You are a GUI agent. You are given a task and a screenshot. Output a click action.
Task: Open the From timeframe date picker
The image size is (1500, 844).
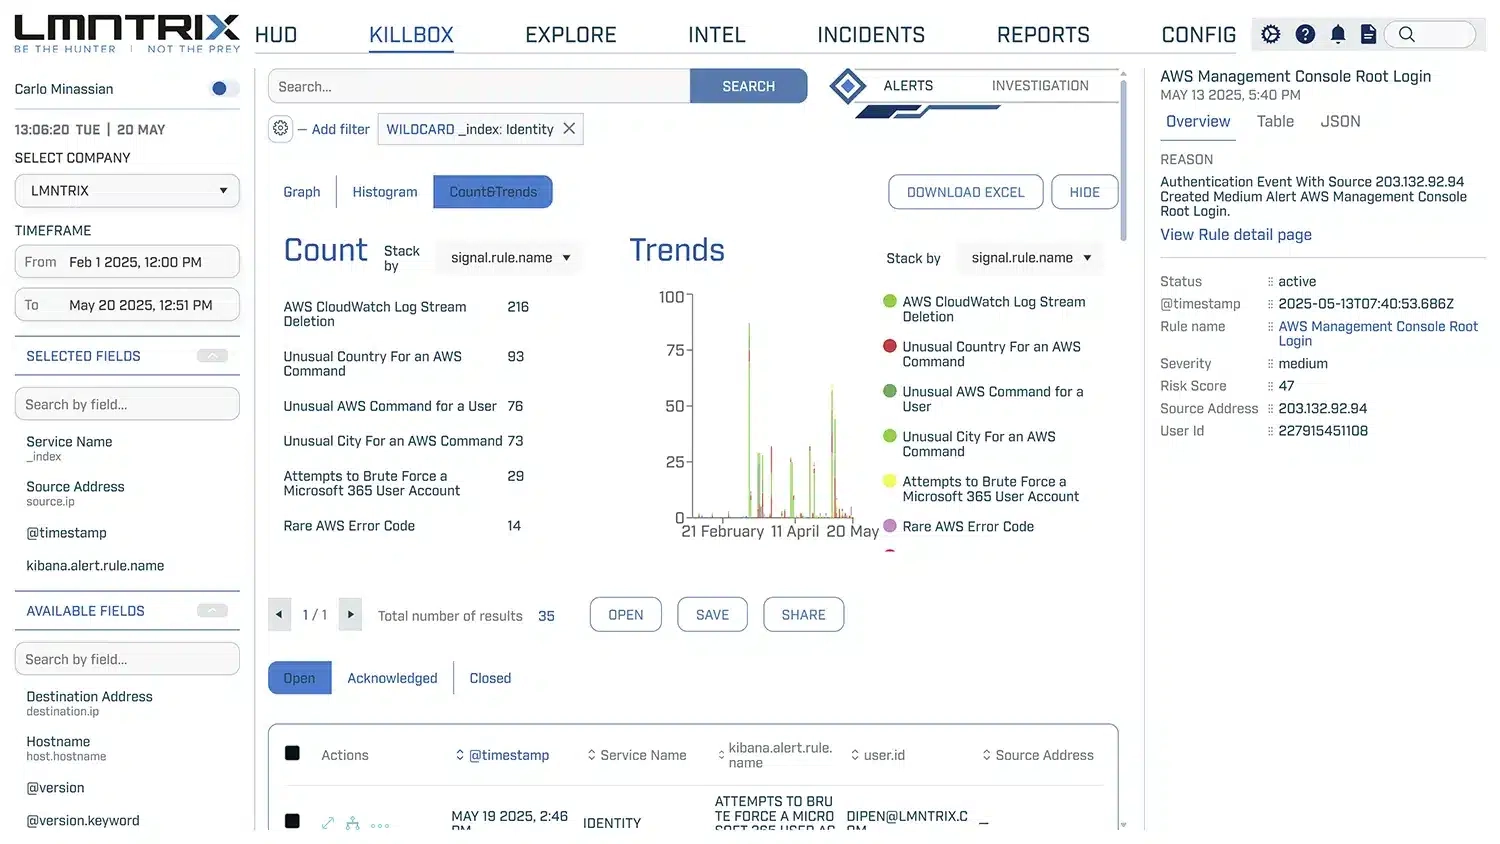click(127, 262)
